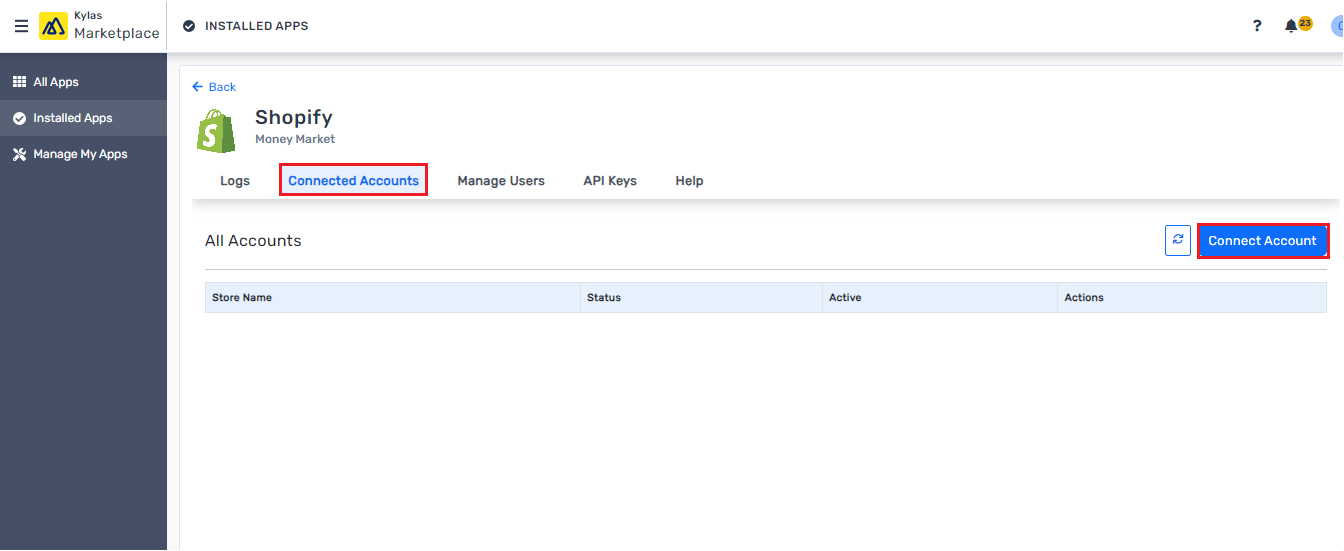Click the Connect Account button
The width and height of the screenshot is (1344, 551).
click(1262, 241)
